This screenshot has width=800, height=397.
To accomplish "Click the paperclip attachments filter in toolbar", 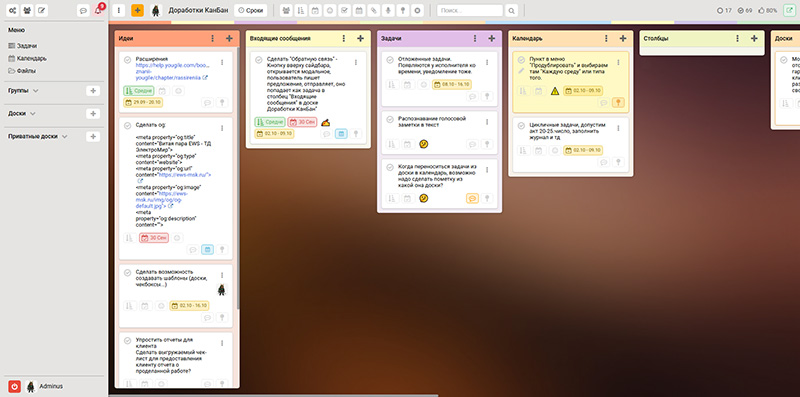I will point(374,10).
